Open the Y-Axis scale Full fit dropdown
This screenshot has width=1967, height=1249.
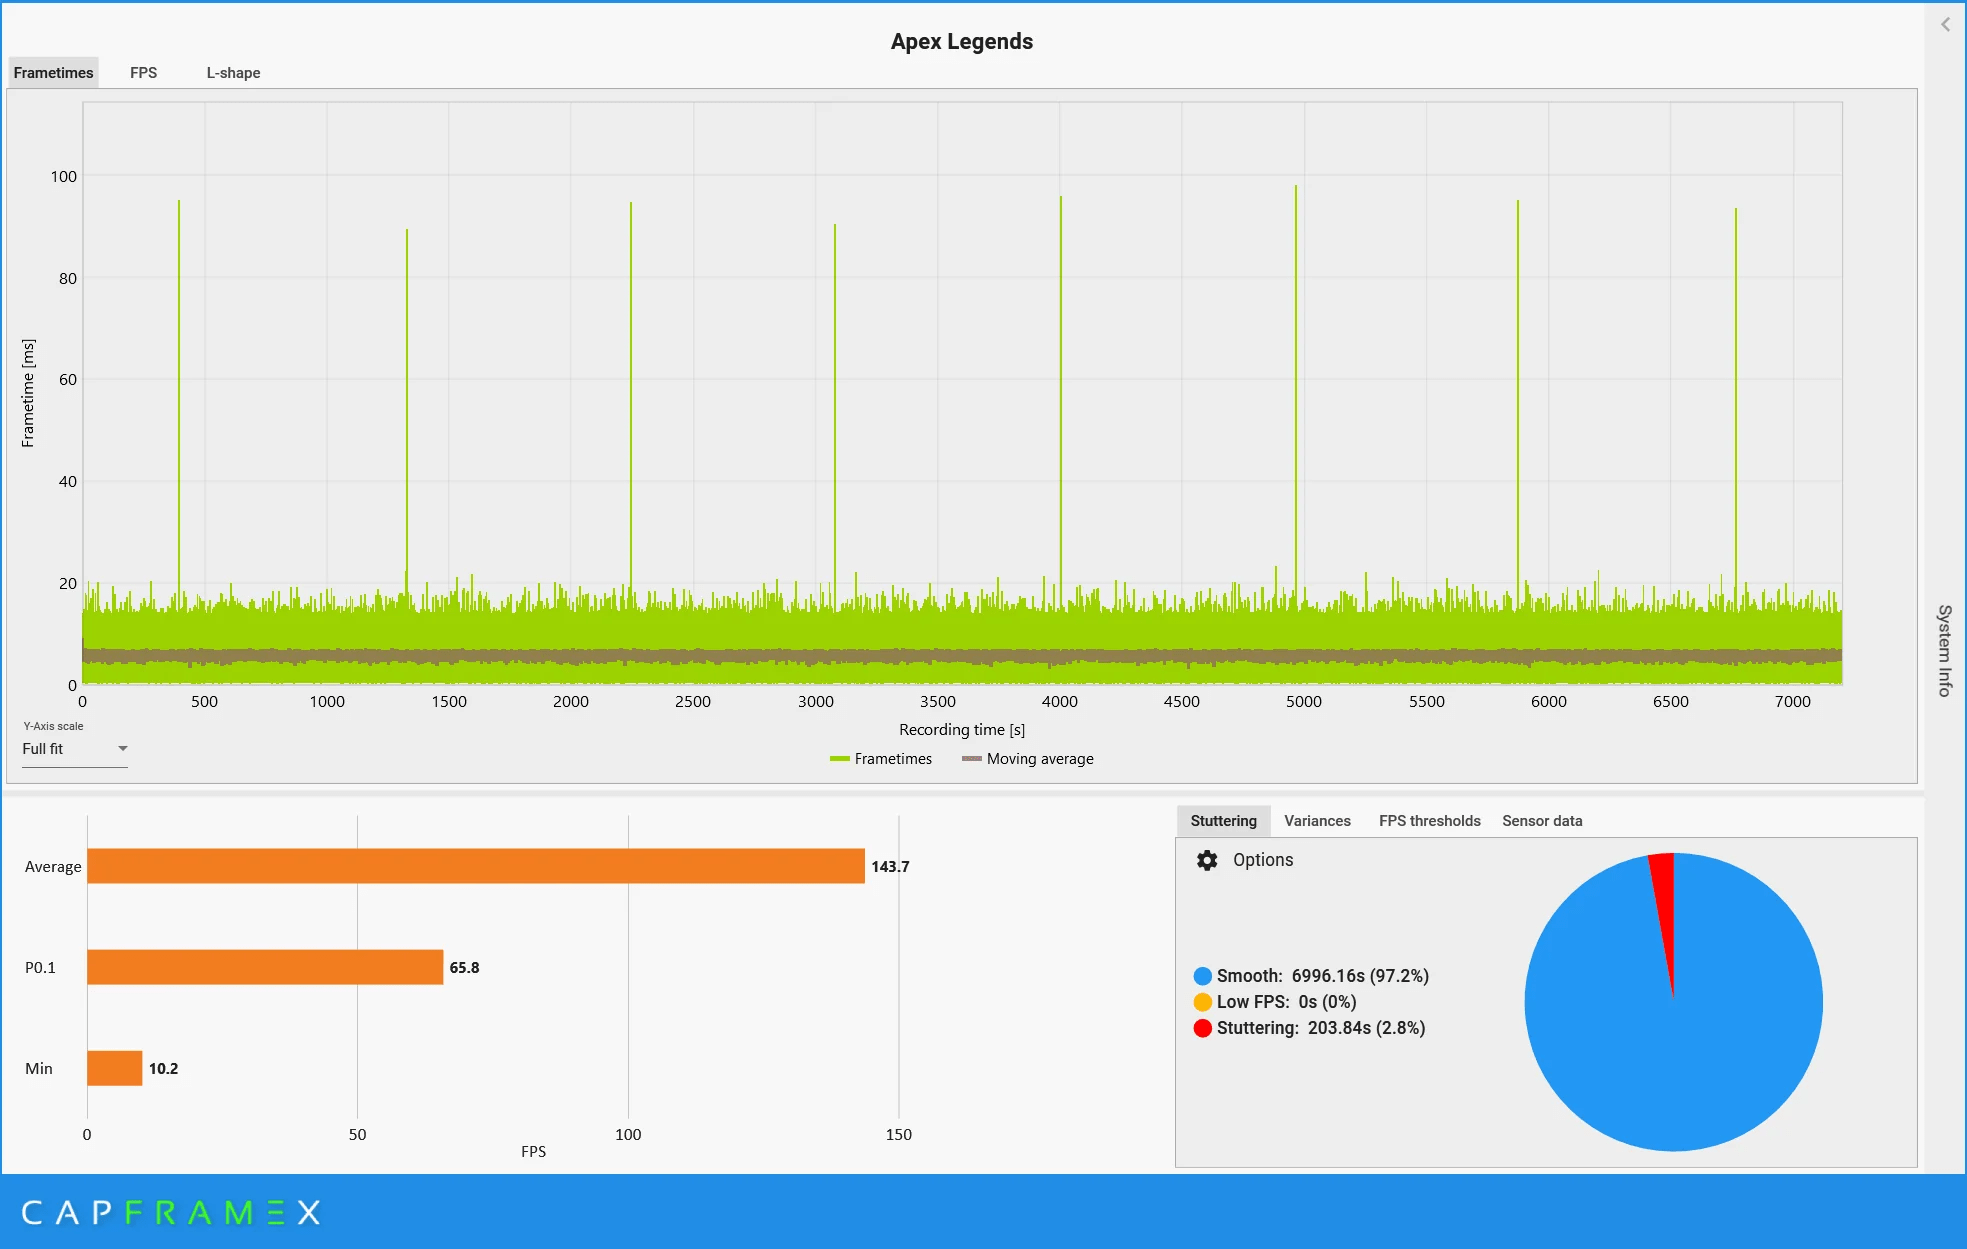coord(75,749)
